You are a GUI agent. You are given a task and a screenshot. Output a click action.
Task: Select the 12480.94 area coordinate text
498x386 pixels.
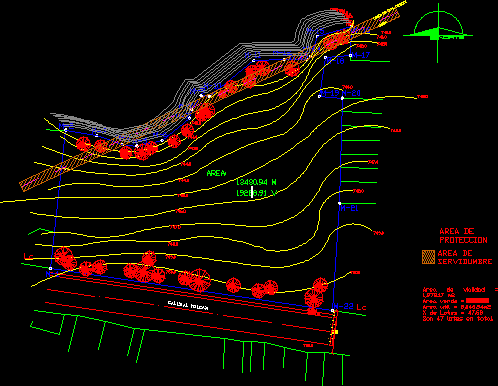[256, 182]
